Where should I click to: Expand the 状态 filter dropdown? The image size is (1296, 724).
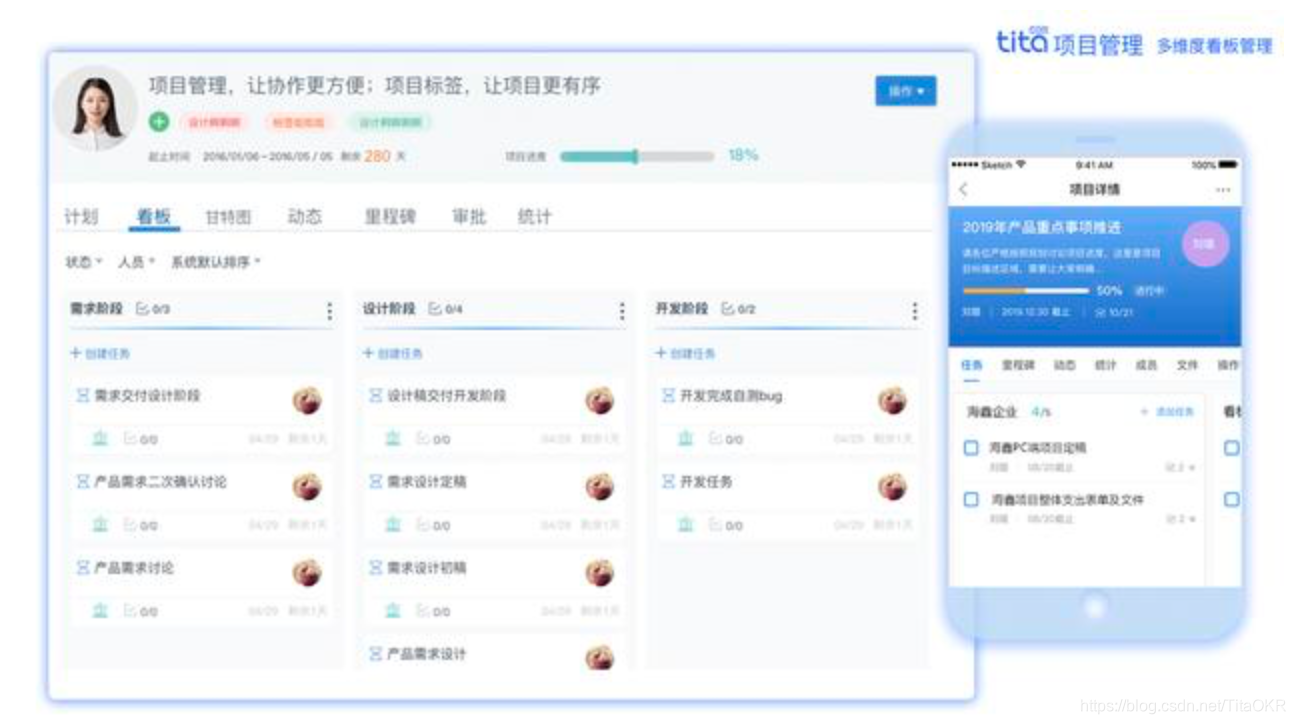tap(84, 262)
